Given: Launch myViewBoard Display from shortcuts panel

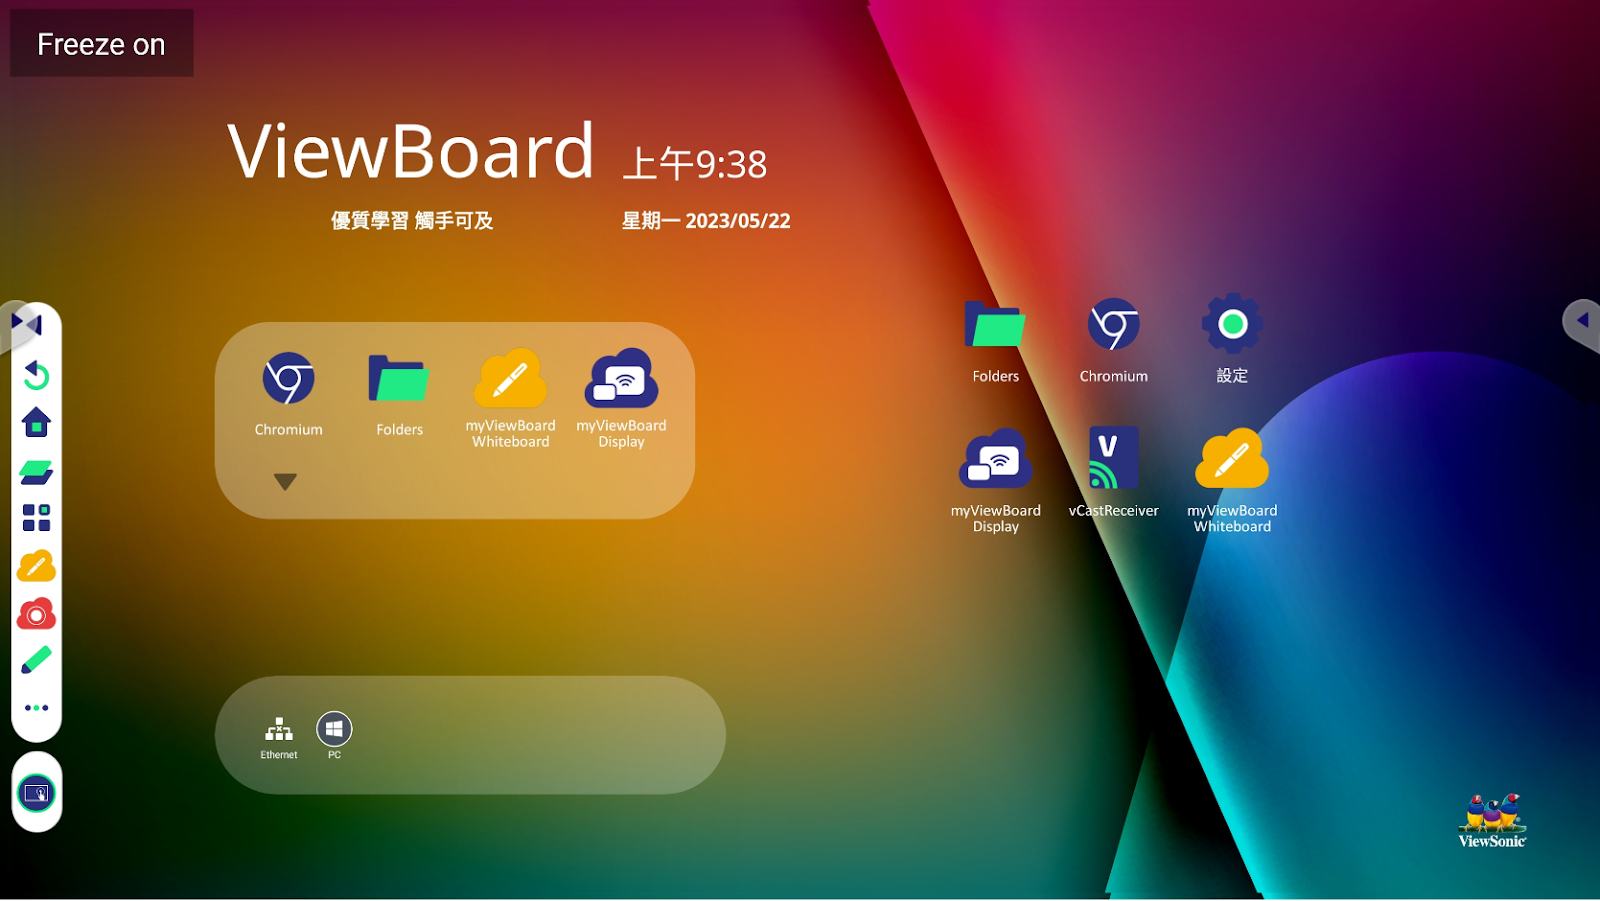Looking at the screenshot, I should (621, 379).
